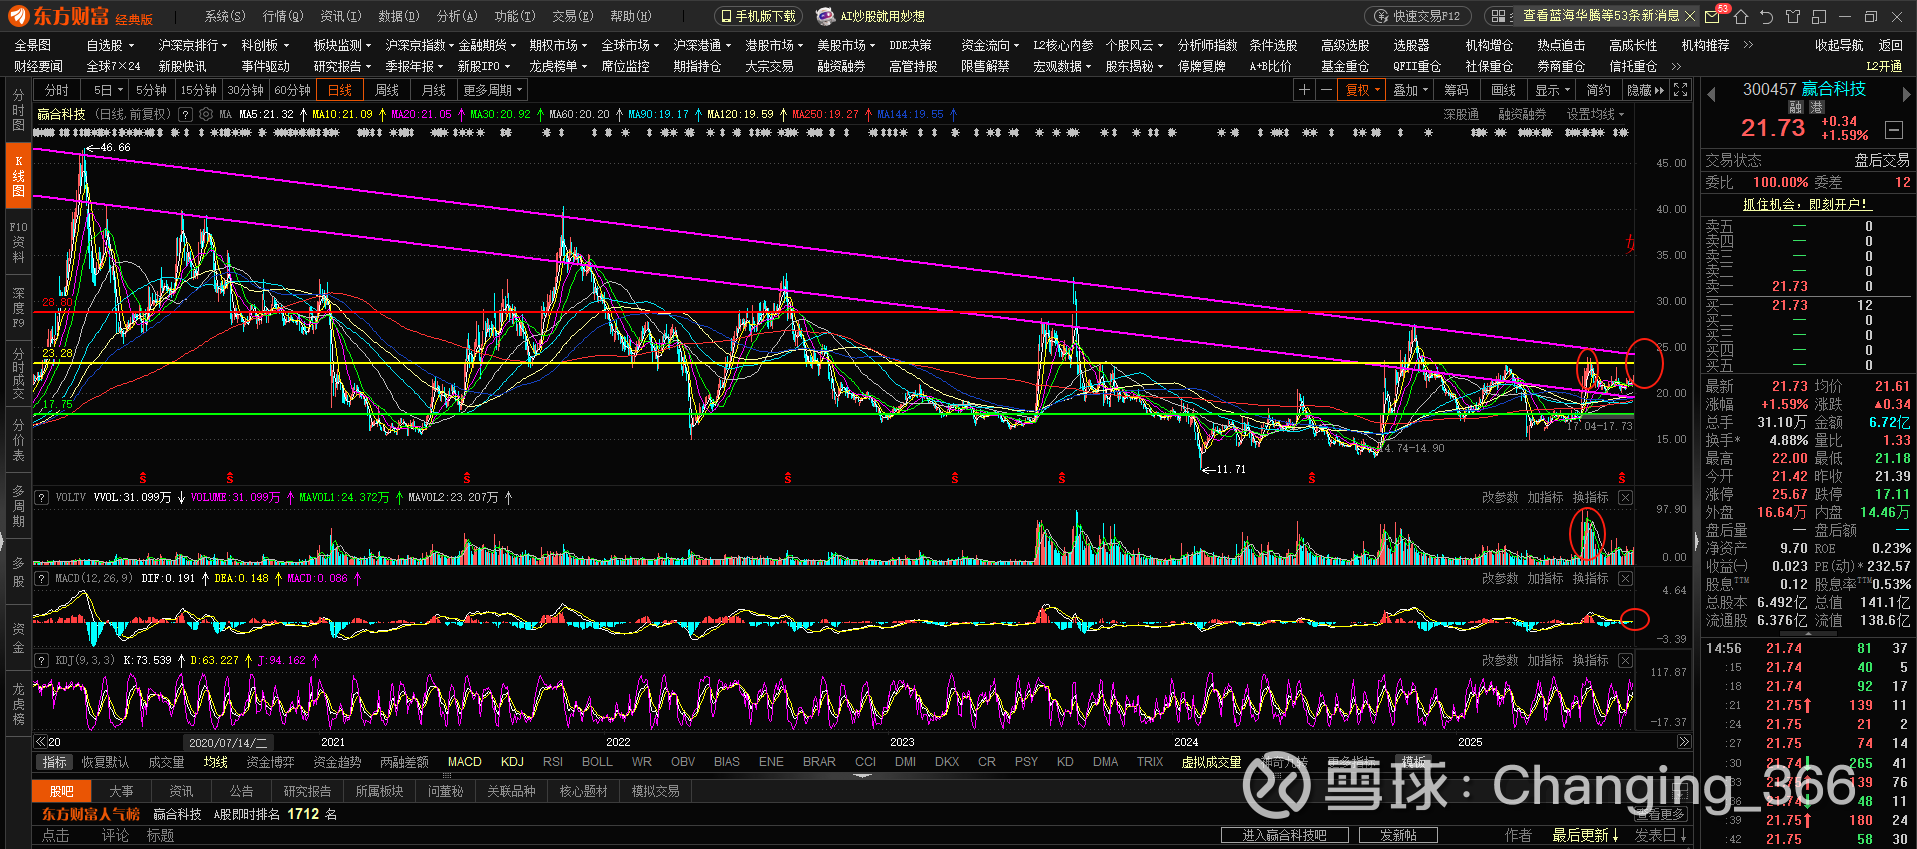This screenshot has height=849, width=1917.
Task: Click 抓住机会，即刻开户 account link
Action: tap(1805, 204)
